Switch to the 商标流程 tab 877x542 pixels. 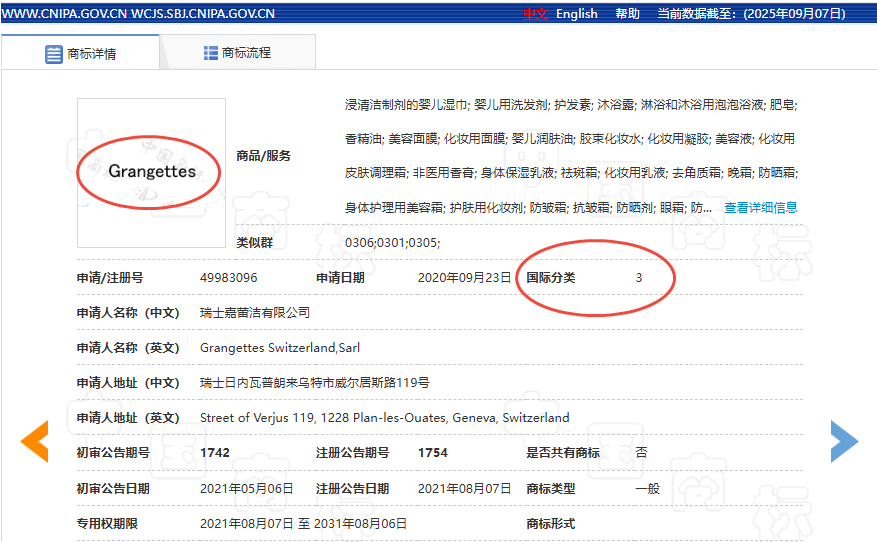[x=238, y=53]
